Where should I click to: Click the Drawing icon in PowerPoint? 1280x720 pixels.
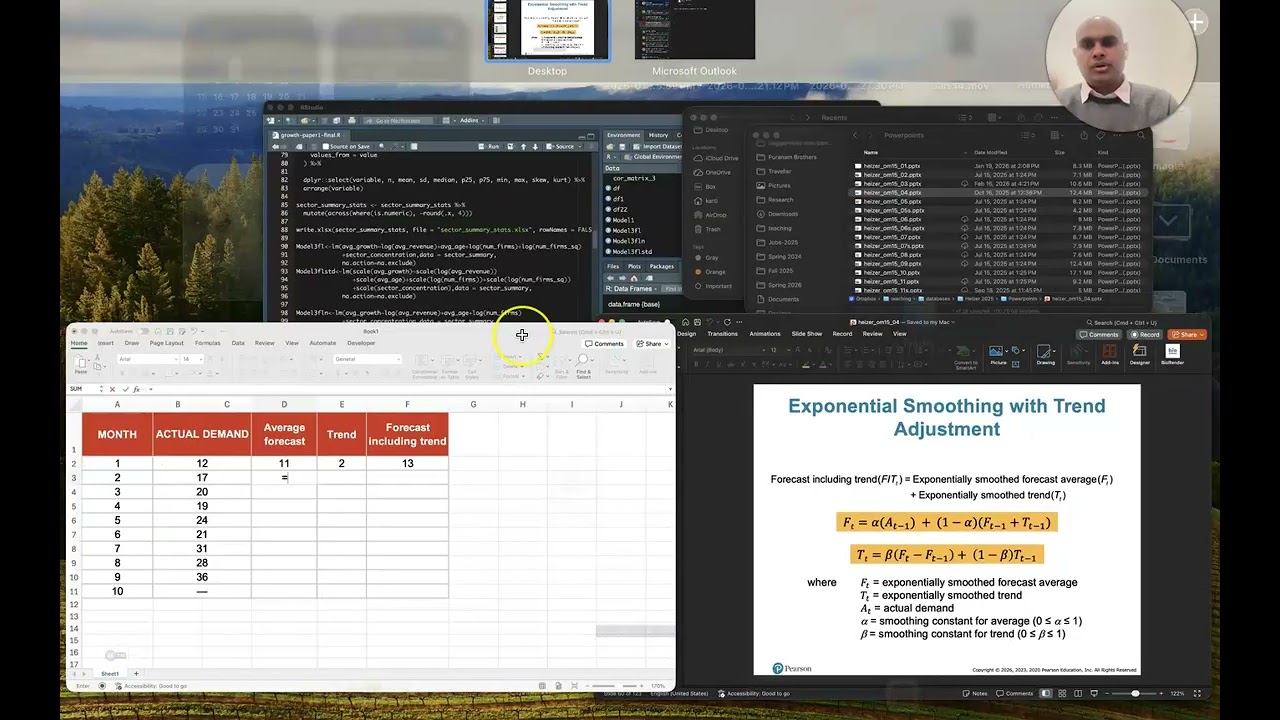pos(1045,355)
